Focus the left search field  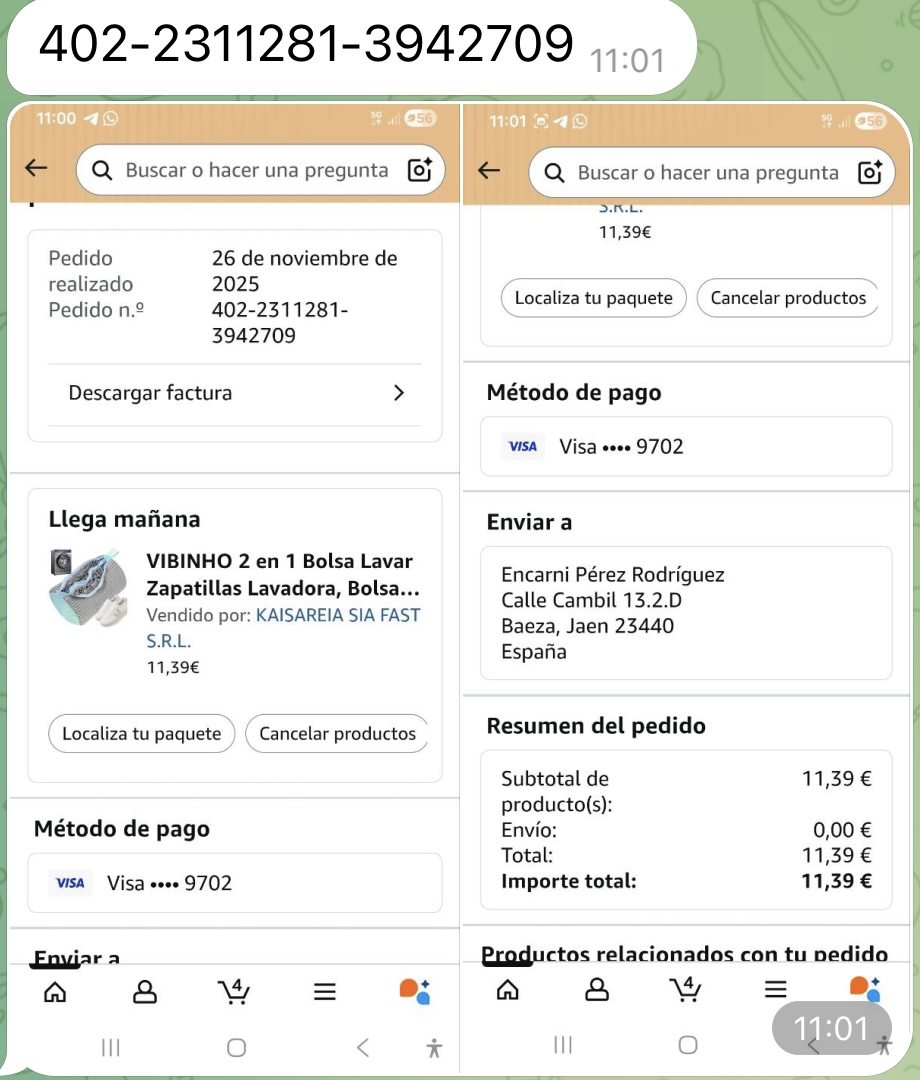260,169
